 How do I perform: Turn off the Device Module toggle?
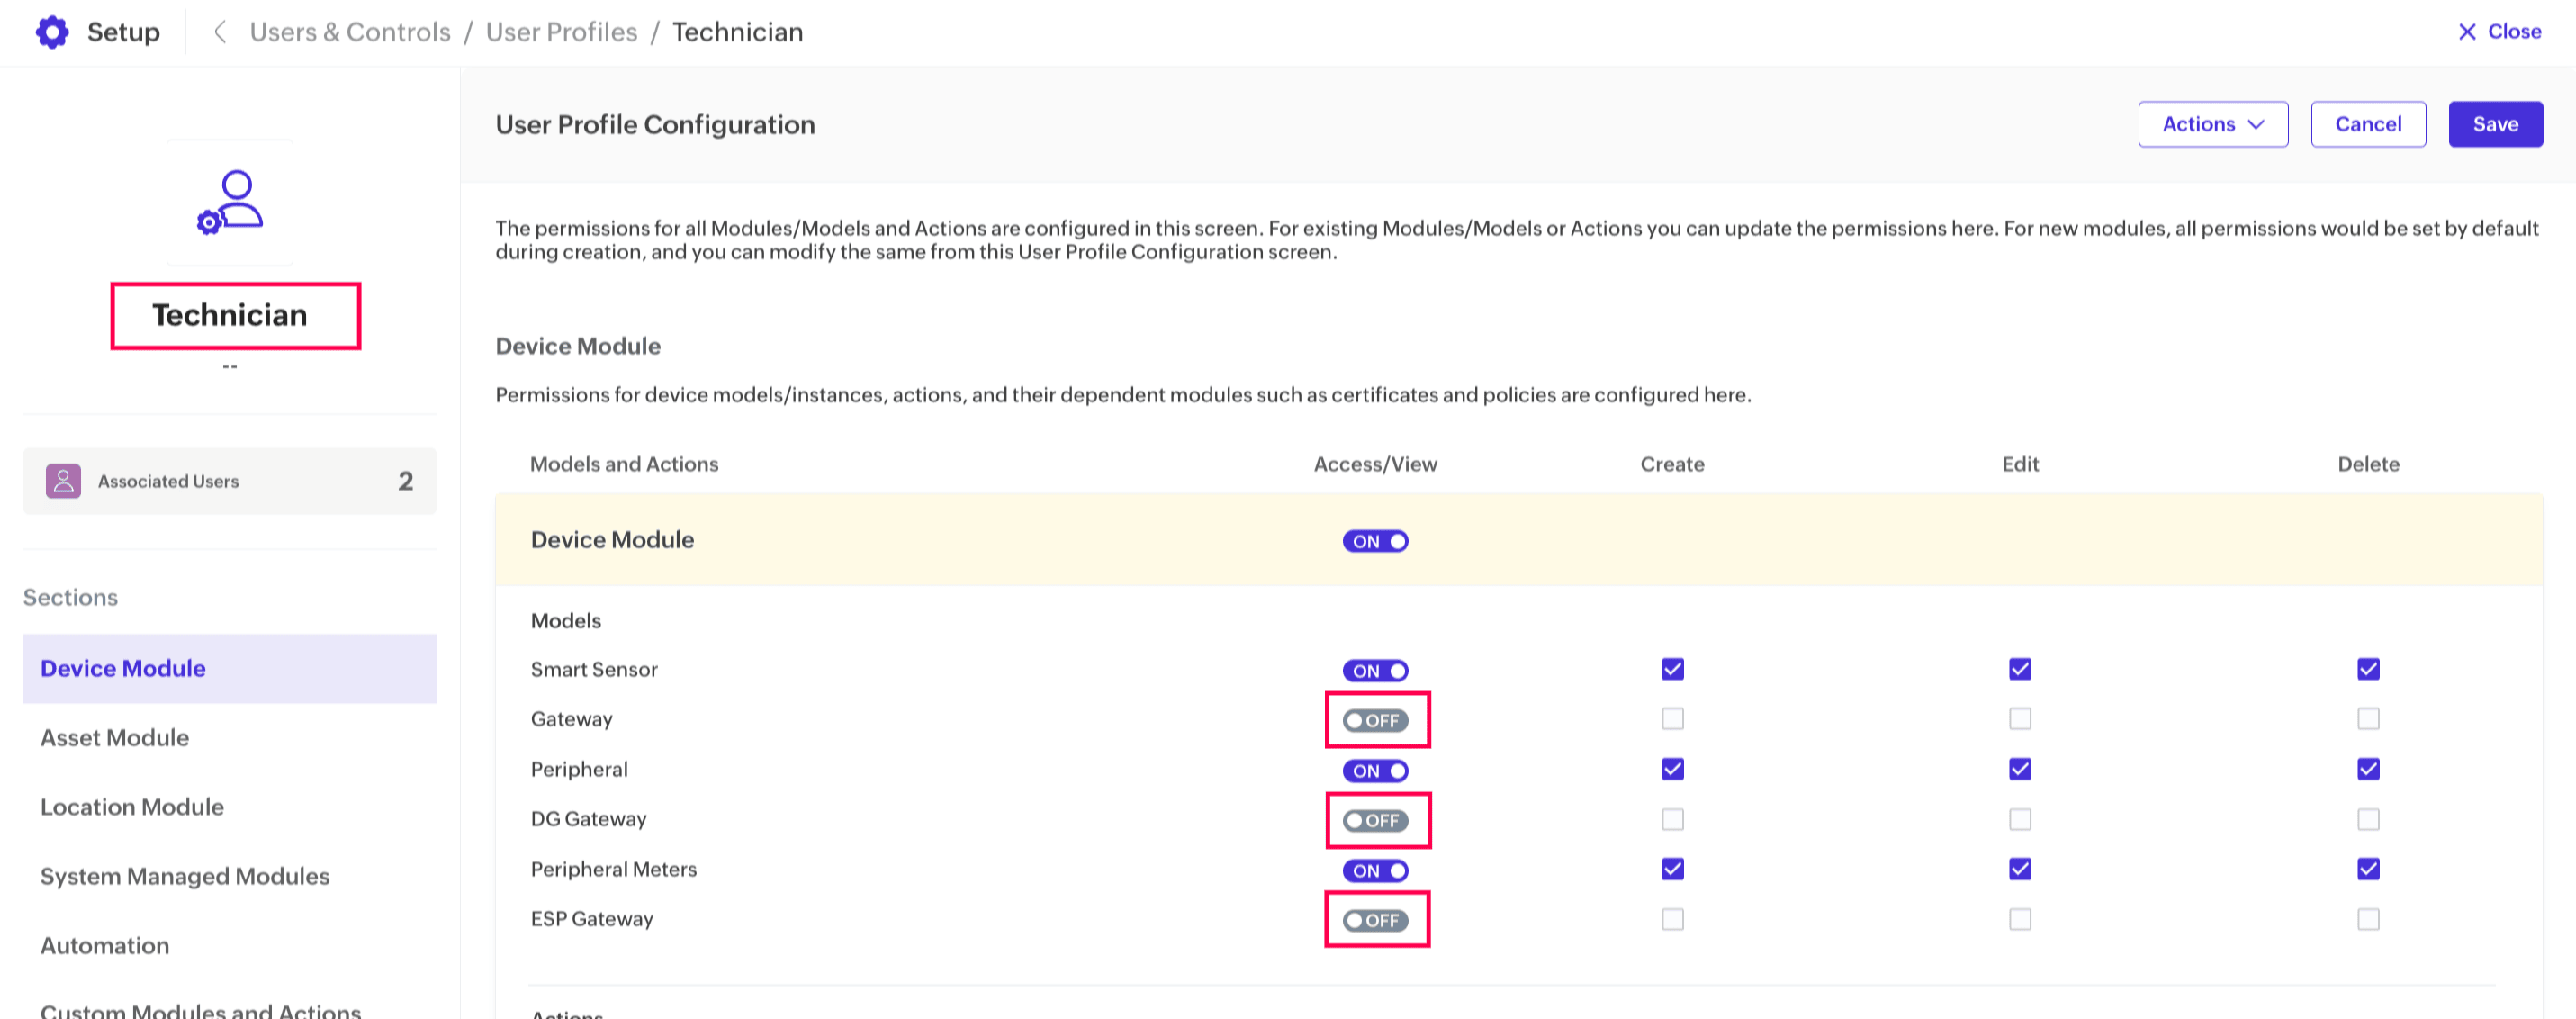1375,541
